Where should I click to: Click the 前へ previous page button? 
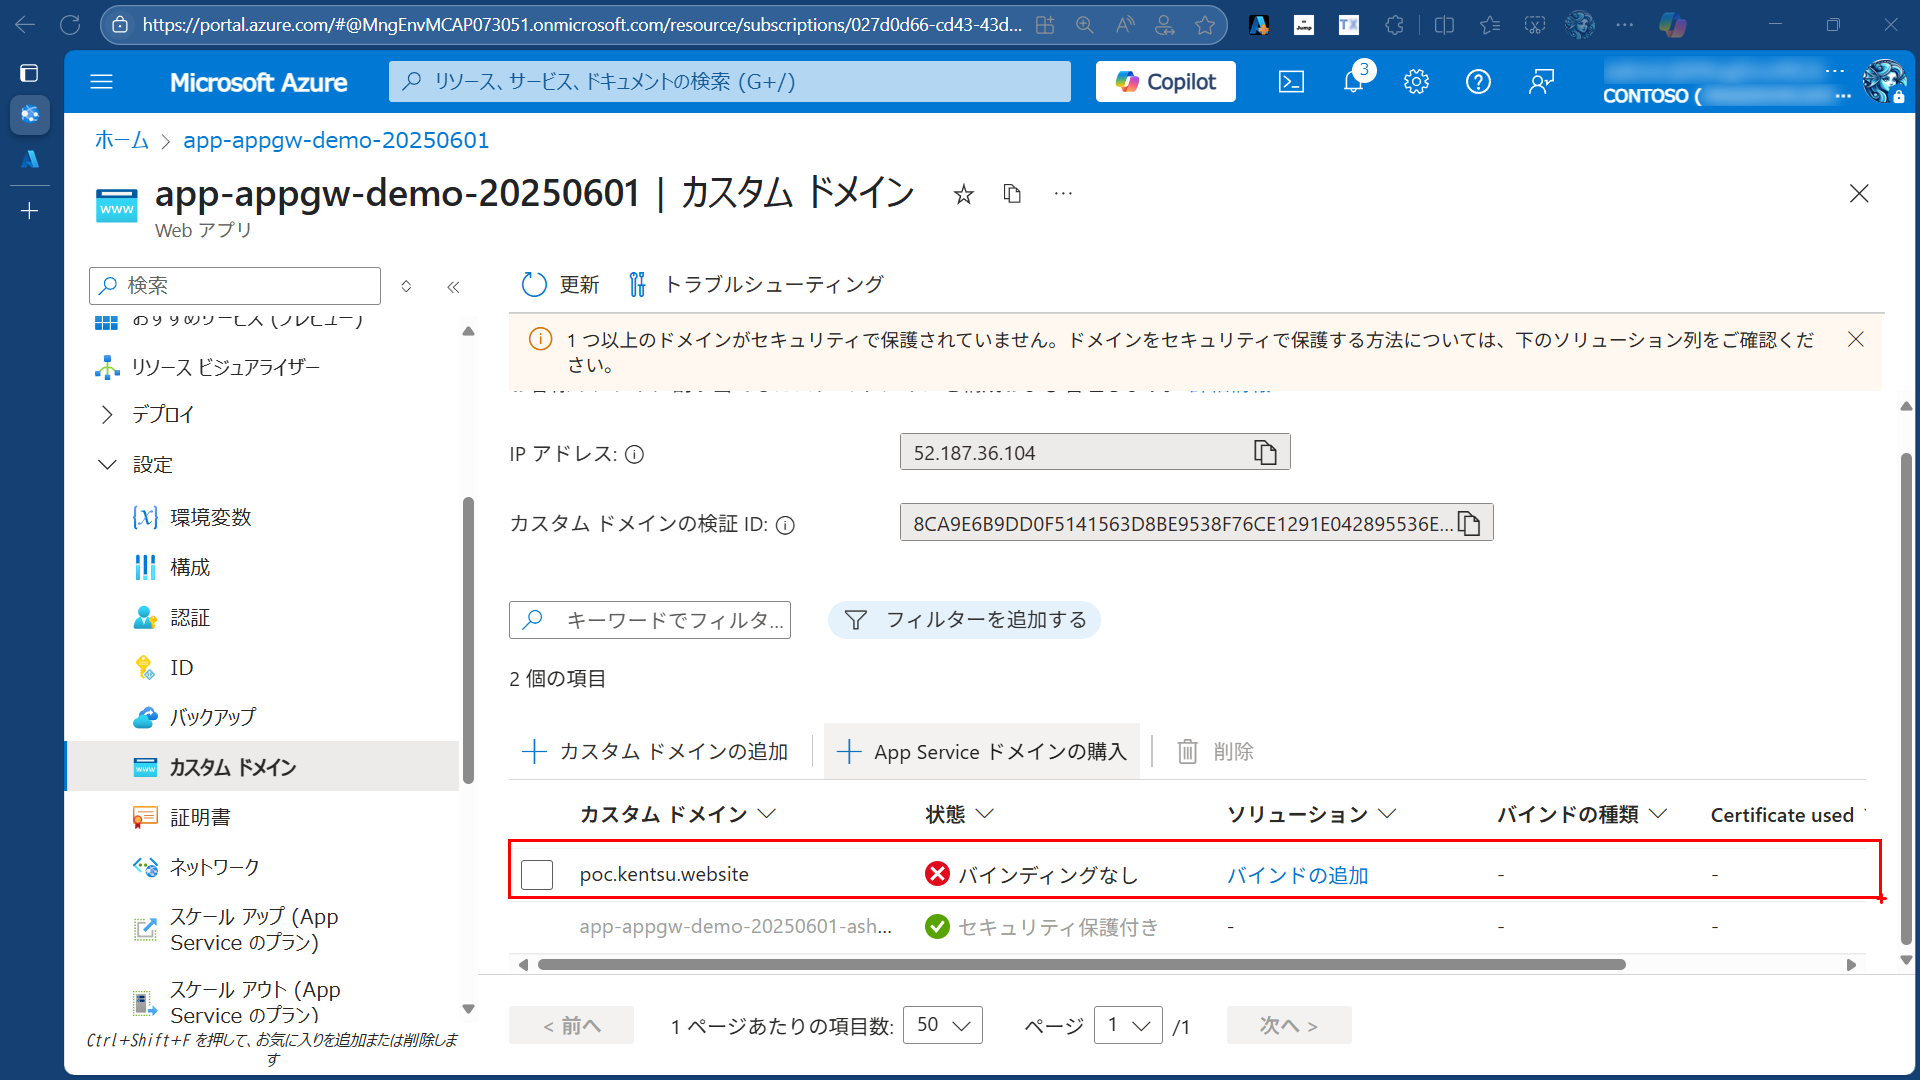pos(571,1025)
